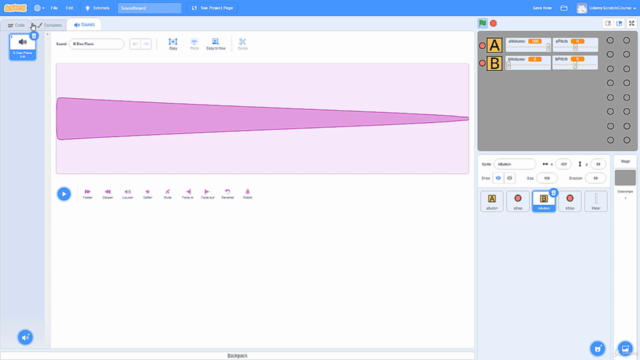Edit the Soundboard project title field
This screenshot has height=360, width=640.
coord(149,8)
